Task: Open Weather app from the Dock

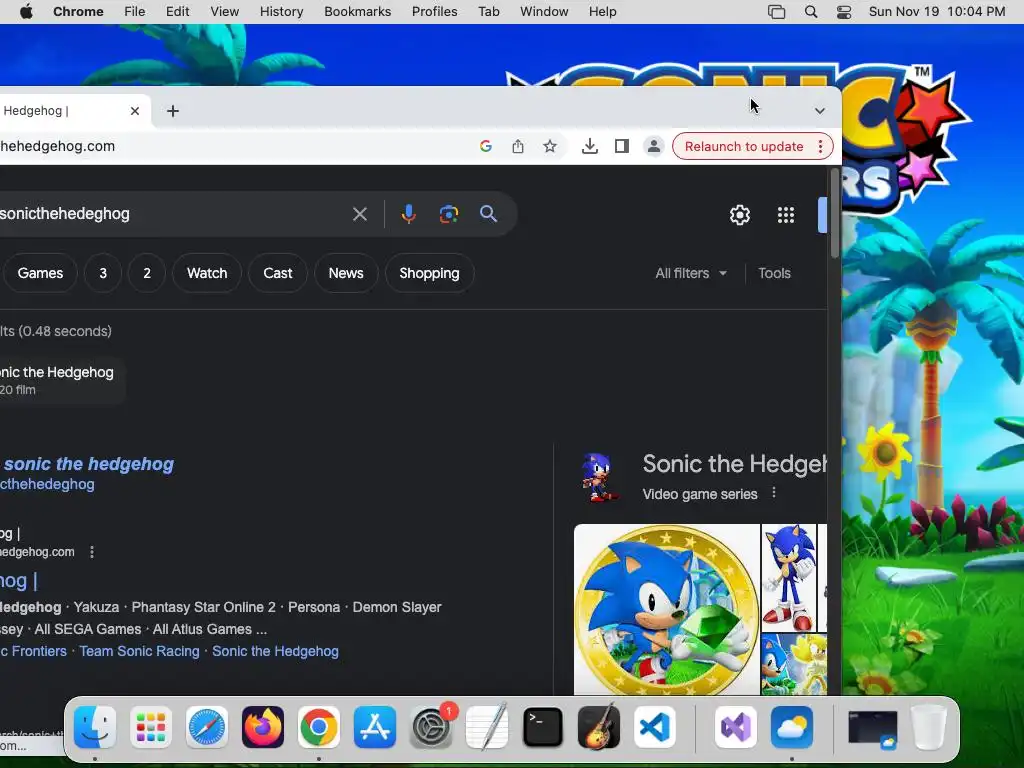Action: (792, 727)
